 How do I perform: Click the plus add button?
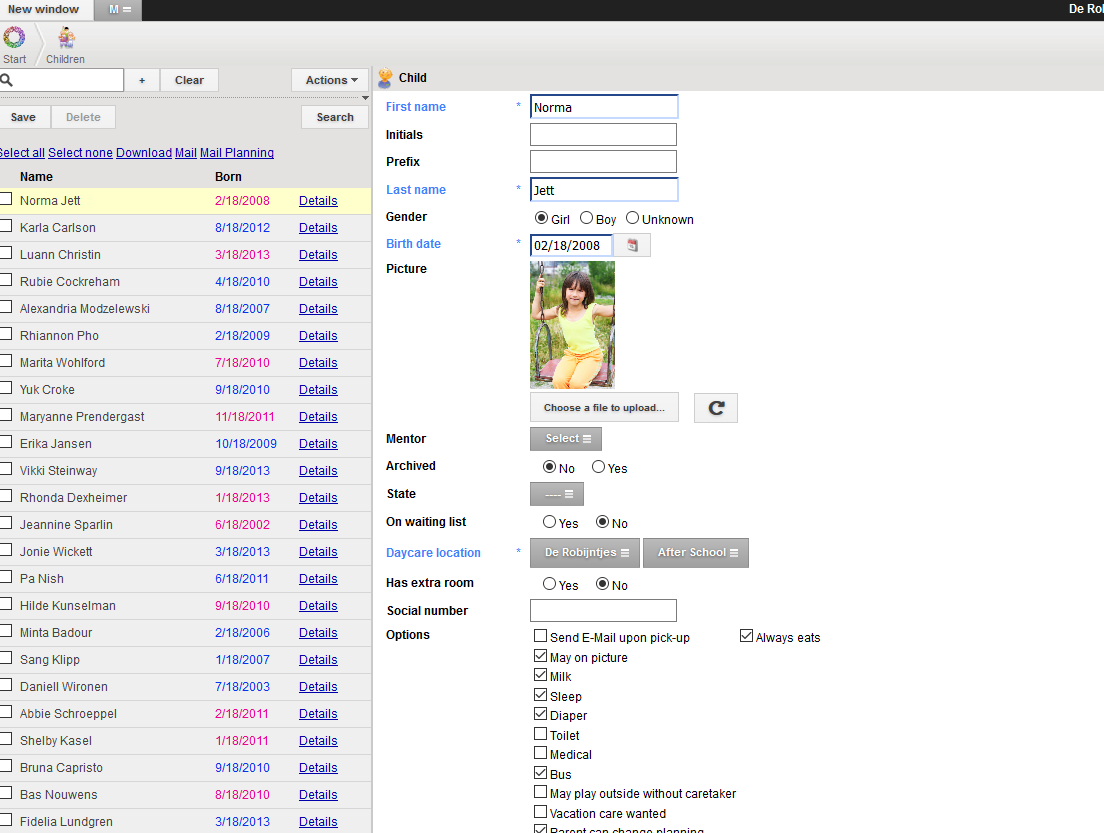point(142,80)
